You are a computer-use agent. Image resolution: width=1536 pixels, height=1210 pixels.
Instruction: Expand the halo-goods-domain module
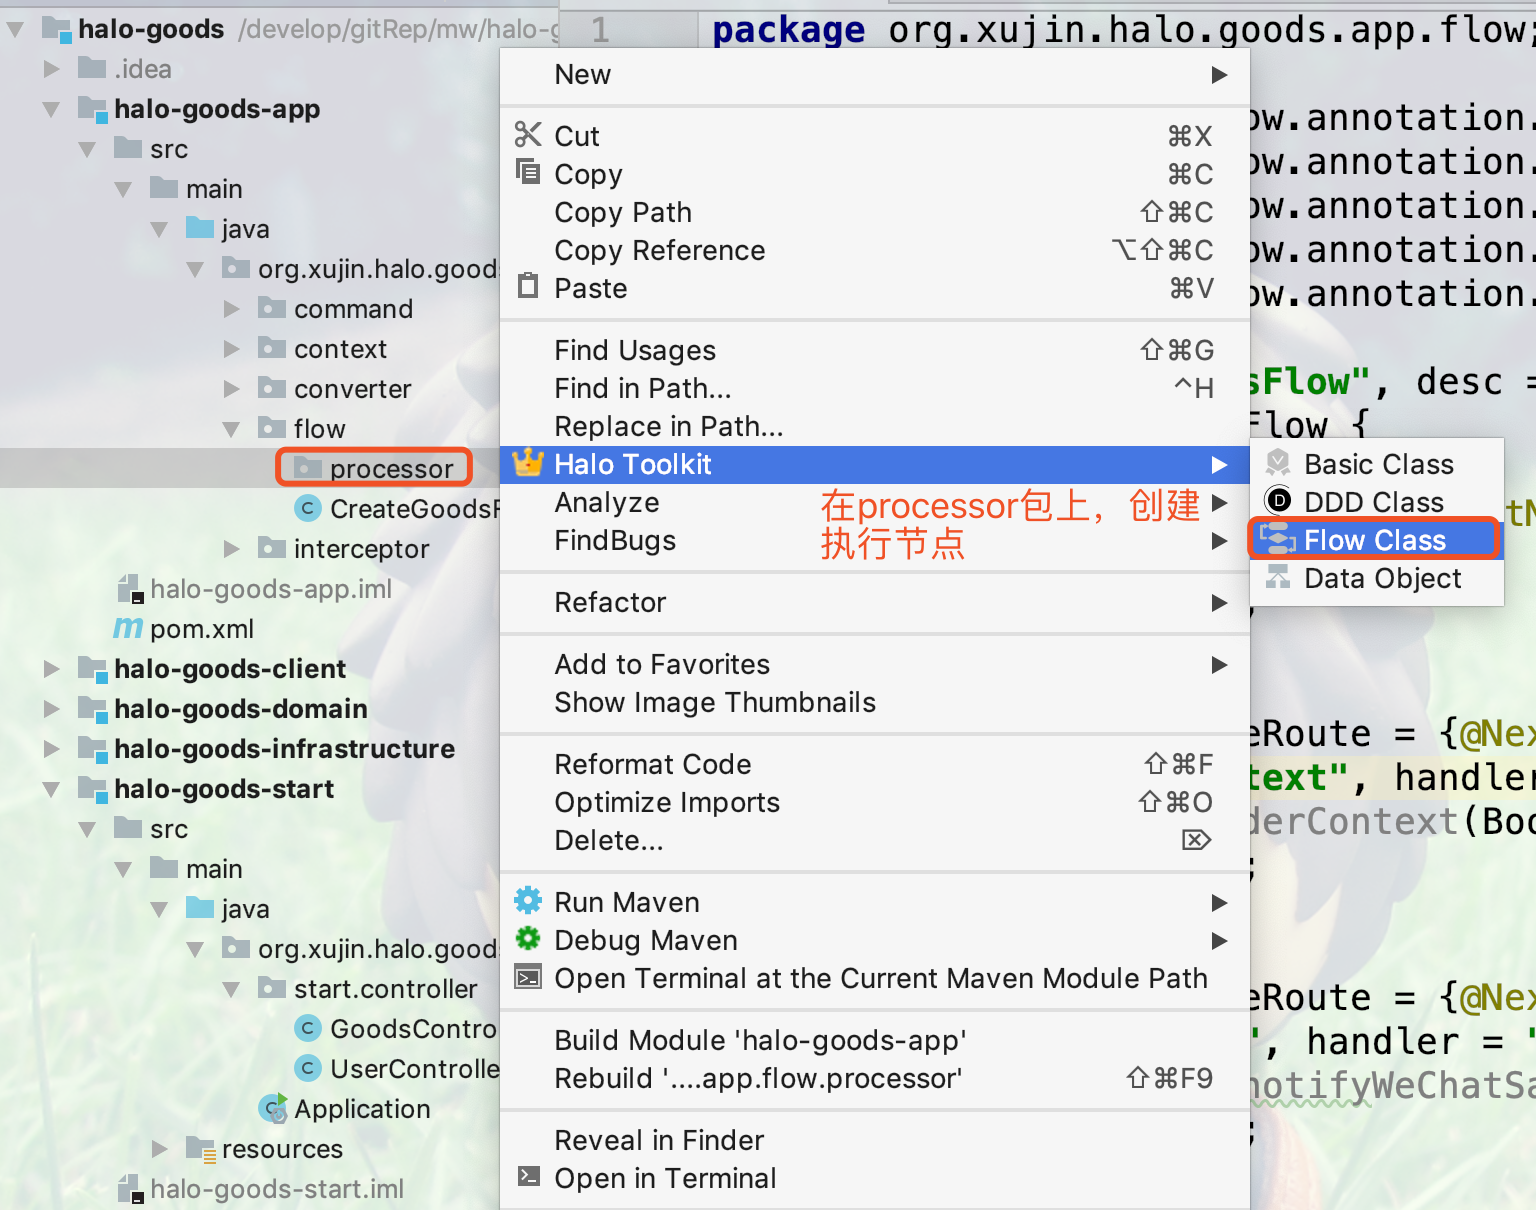pos(52,709)
